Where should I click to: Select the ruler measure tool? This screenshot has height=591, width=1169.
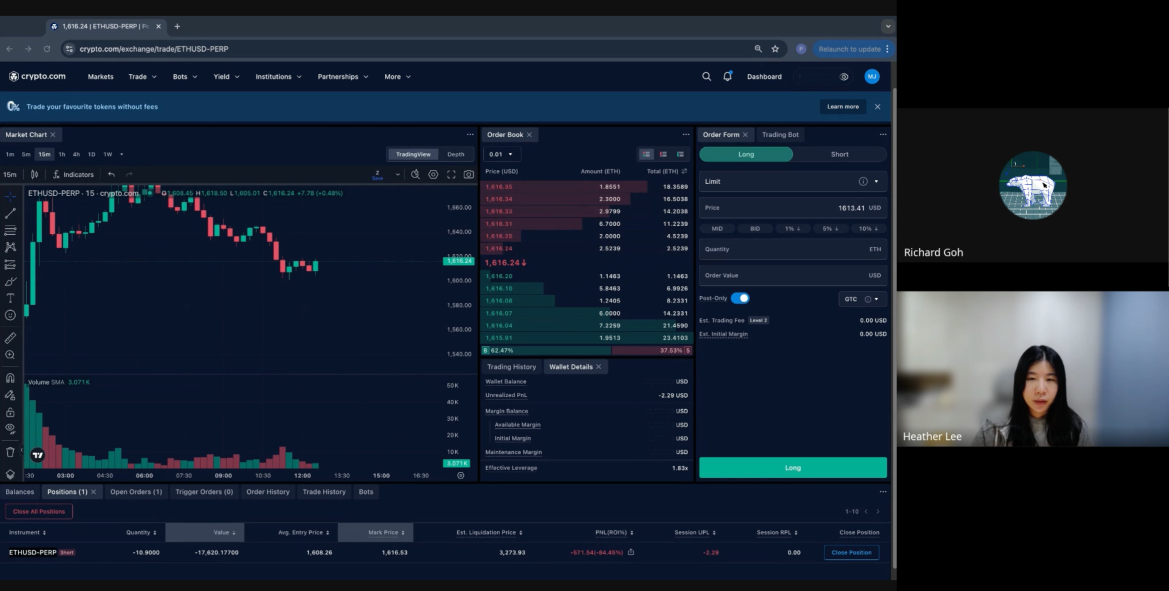[x=10, y=338]
